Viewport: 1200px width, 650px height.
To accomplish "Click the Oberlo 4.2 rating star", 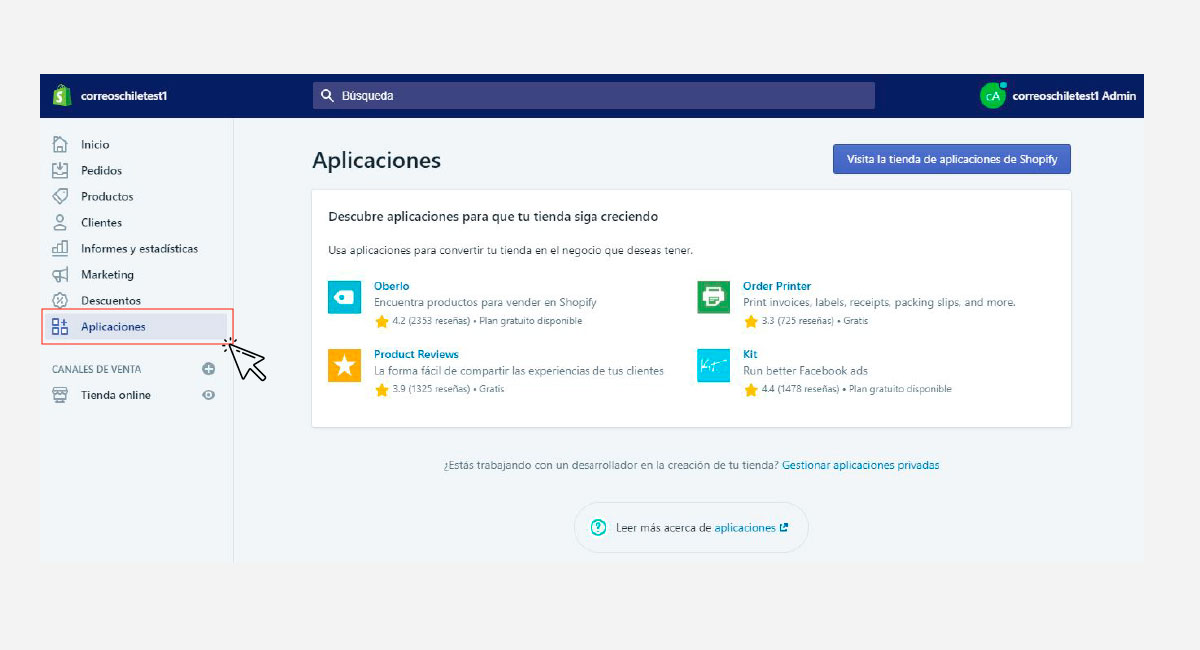I will pos(381,321).
